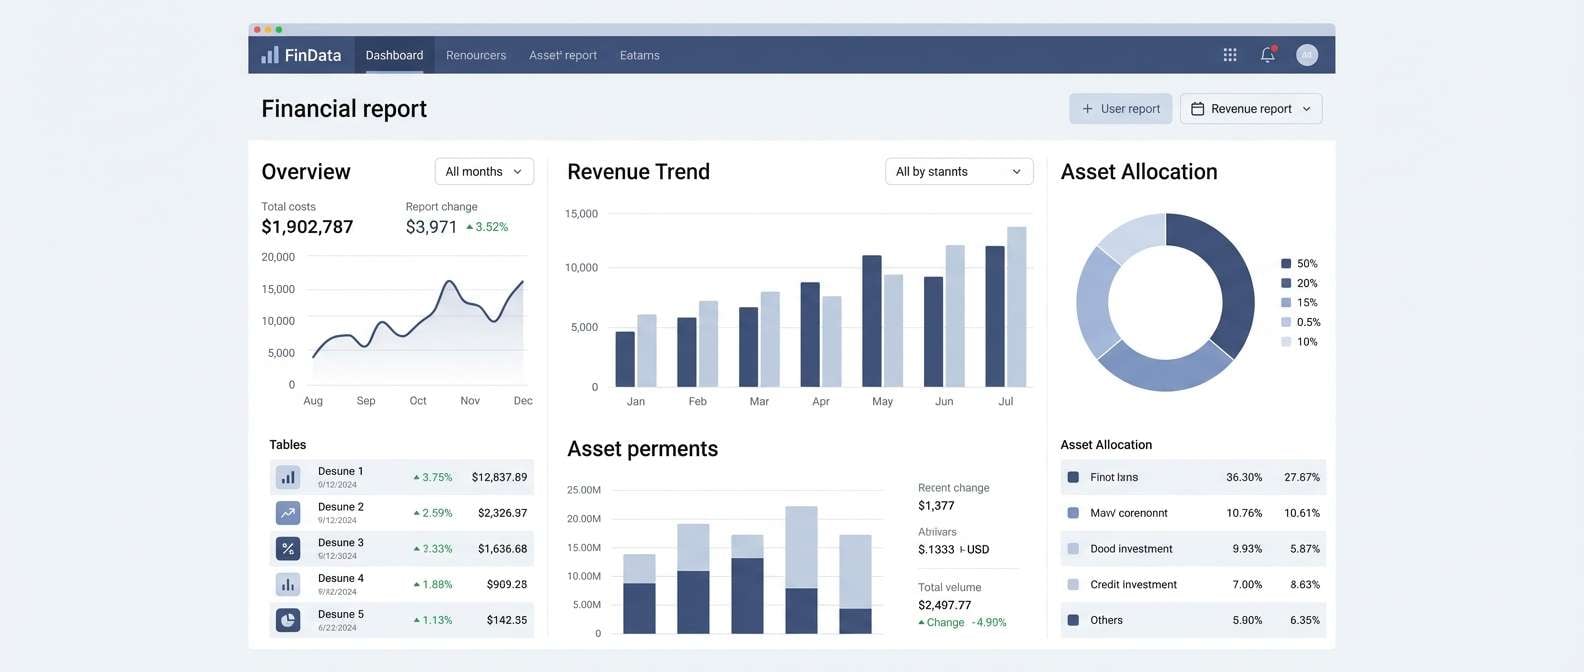Screen dimensions: 1584x672
Task: Click the Recent change value $1,377
Action: pos(936,506)
